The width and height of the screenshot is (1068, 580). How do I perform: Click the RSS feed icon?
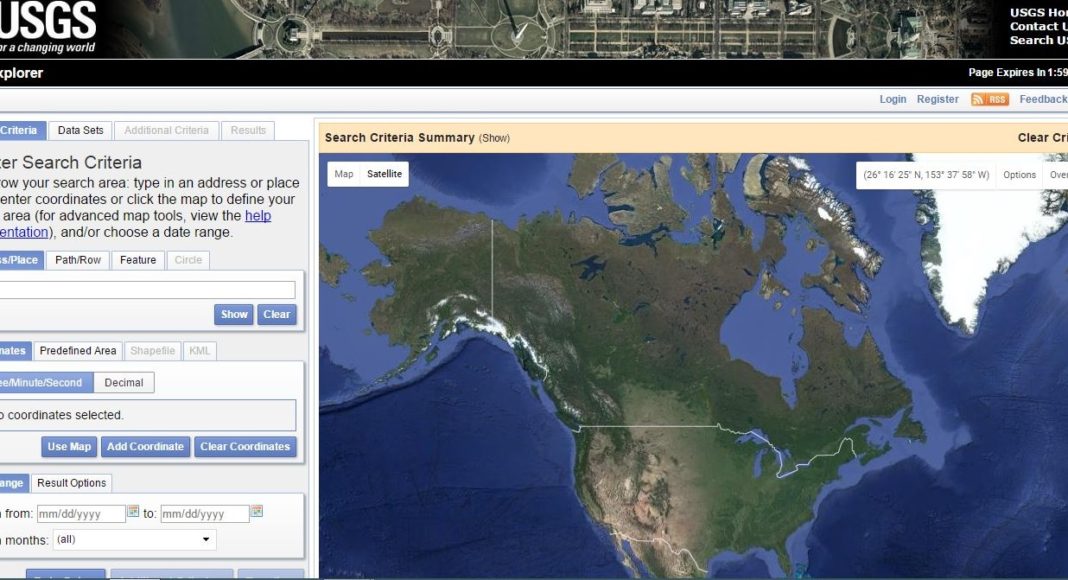989,99
